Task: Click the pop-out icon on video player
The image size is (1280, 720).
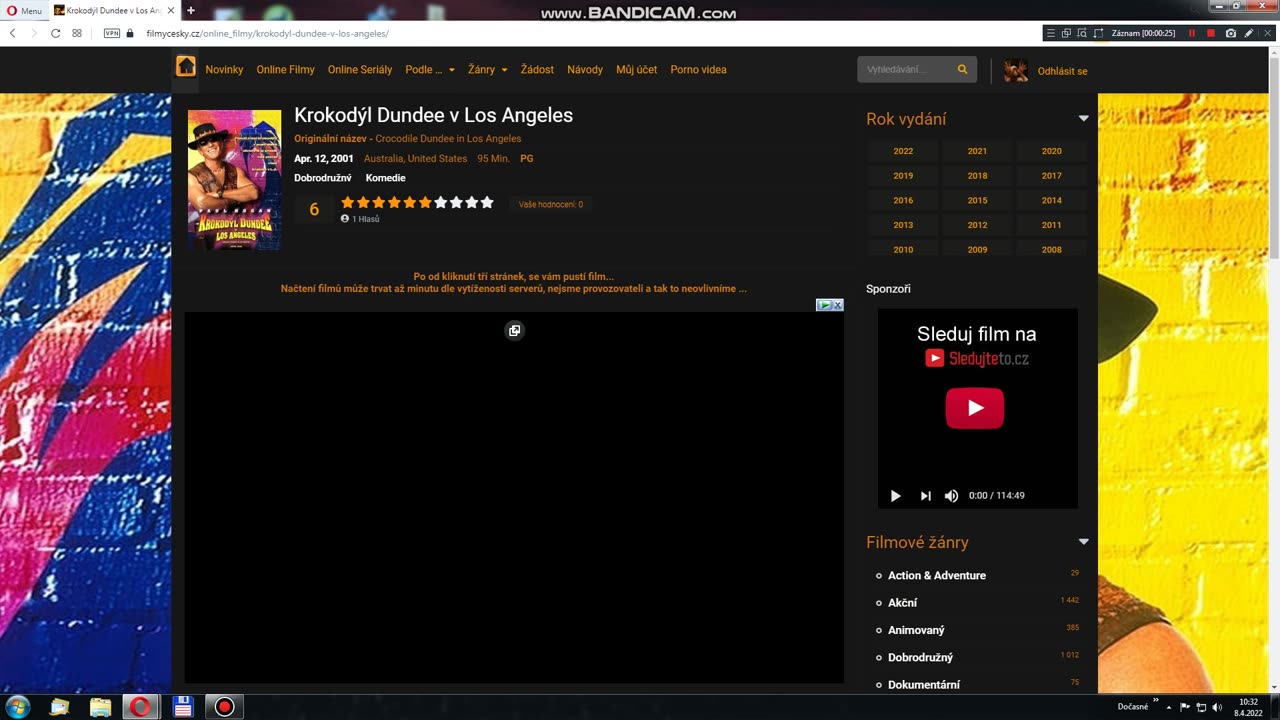Action: coord(514,330)
